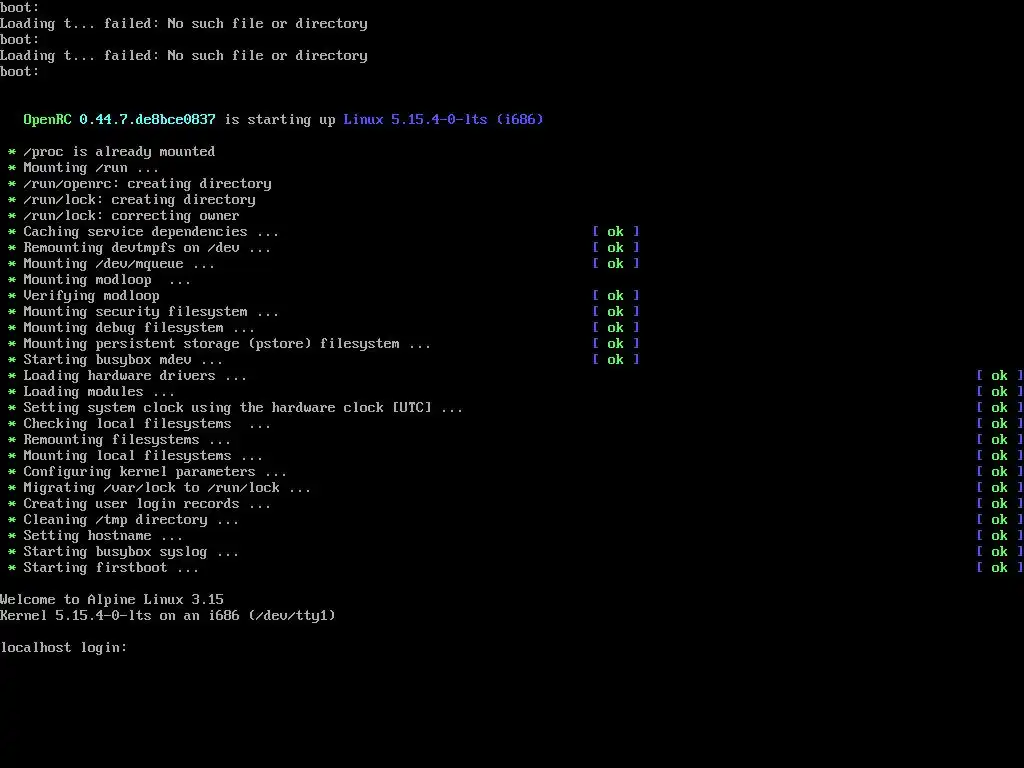Click 'Welcome to Alpine Linux 3.15' text
Screen dimensions: 1024x768
pyautogui.click(x=112, y=600)
